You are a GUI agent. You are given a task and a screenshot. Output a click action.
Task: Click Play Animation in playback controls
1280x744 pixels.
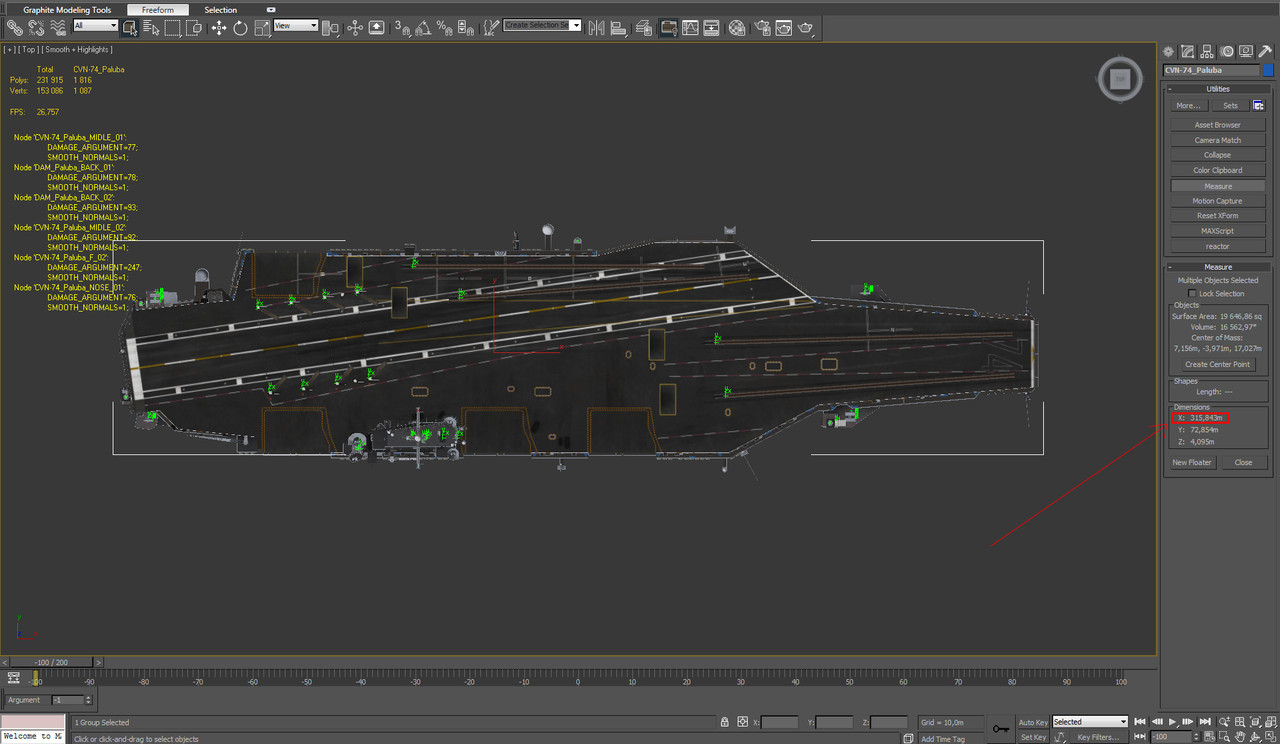click(1172, 721)
